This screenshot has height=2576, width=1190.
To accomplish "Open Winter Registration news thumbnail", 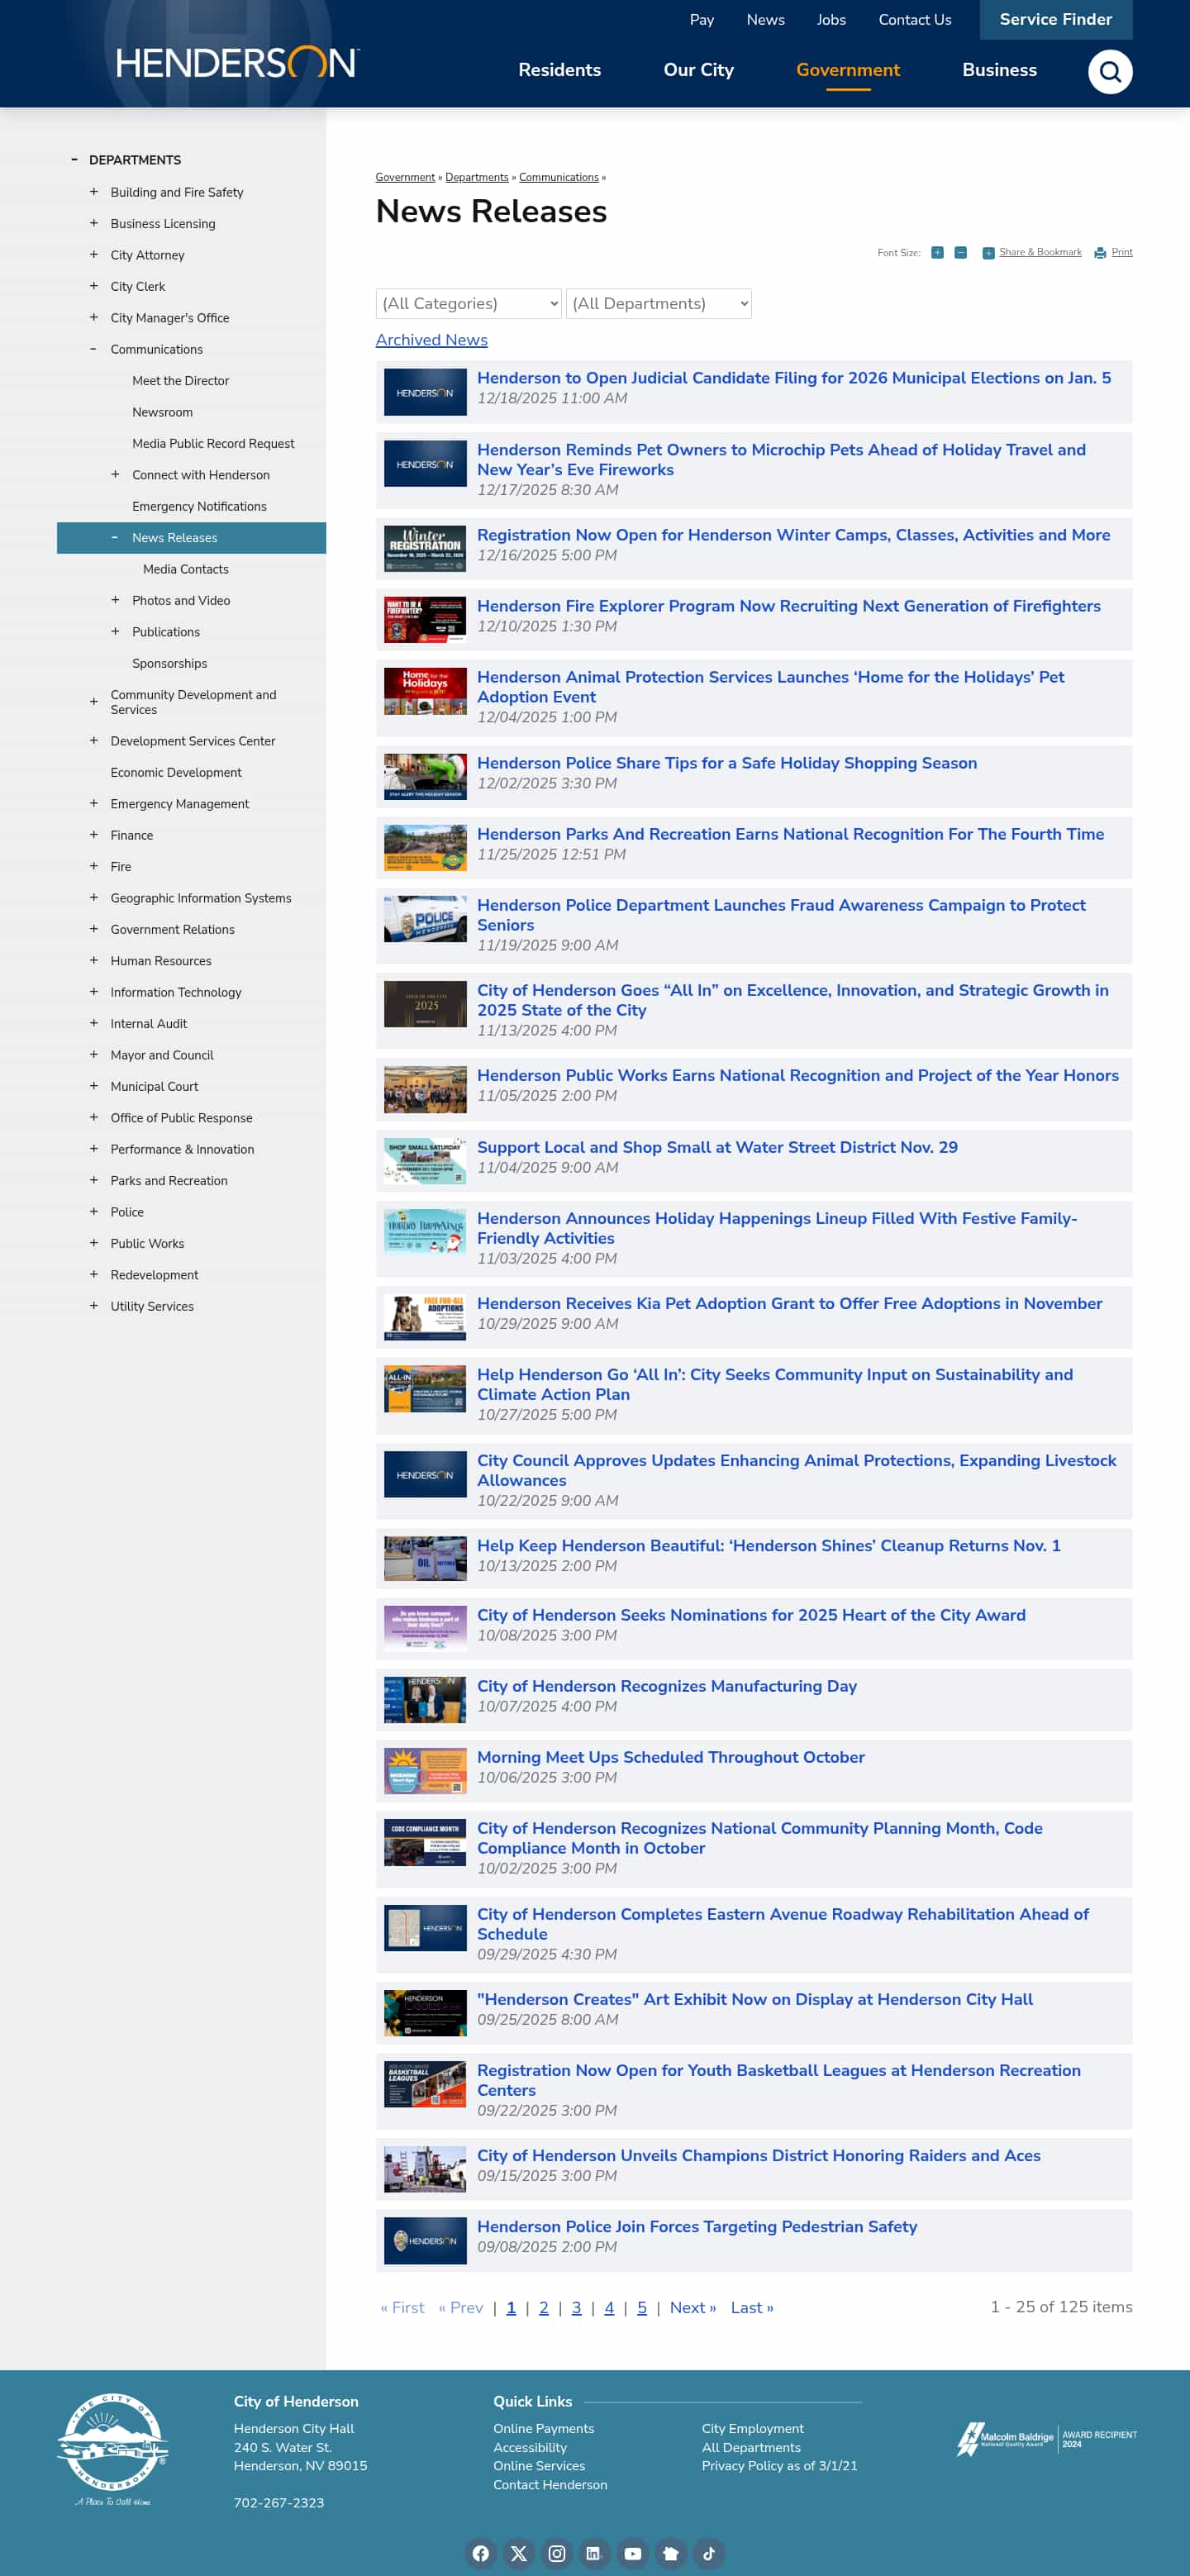I will pos(425,548).
